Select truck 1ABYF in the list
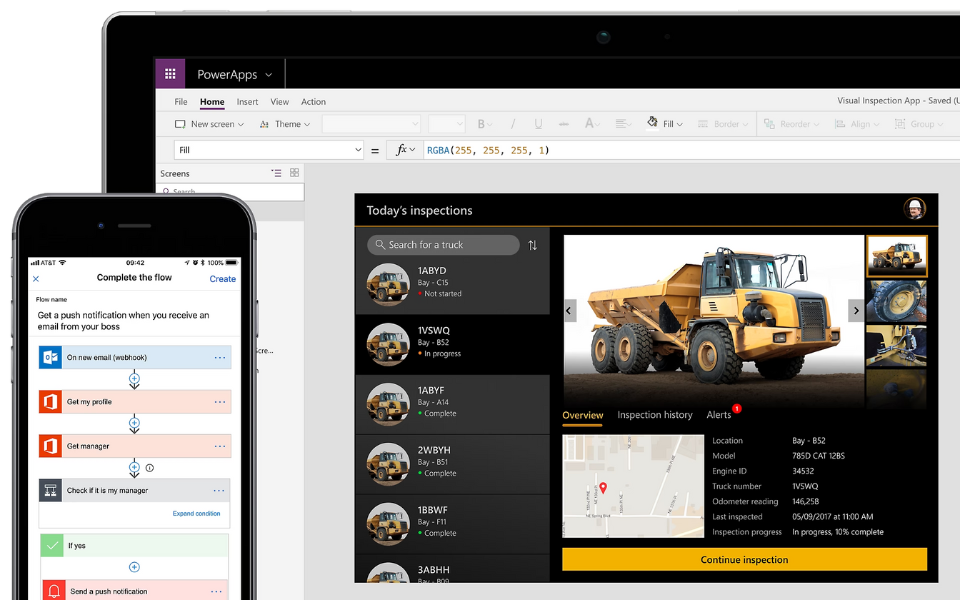The width and height of the screenshot is (960, 600). [452, 404]
